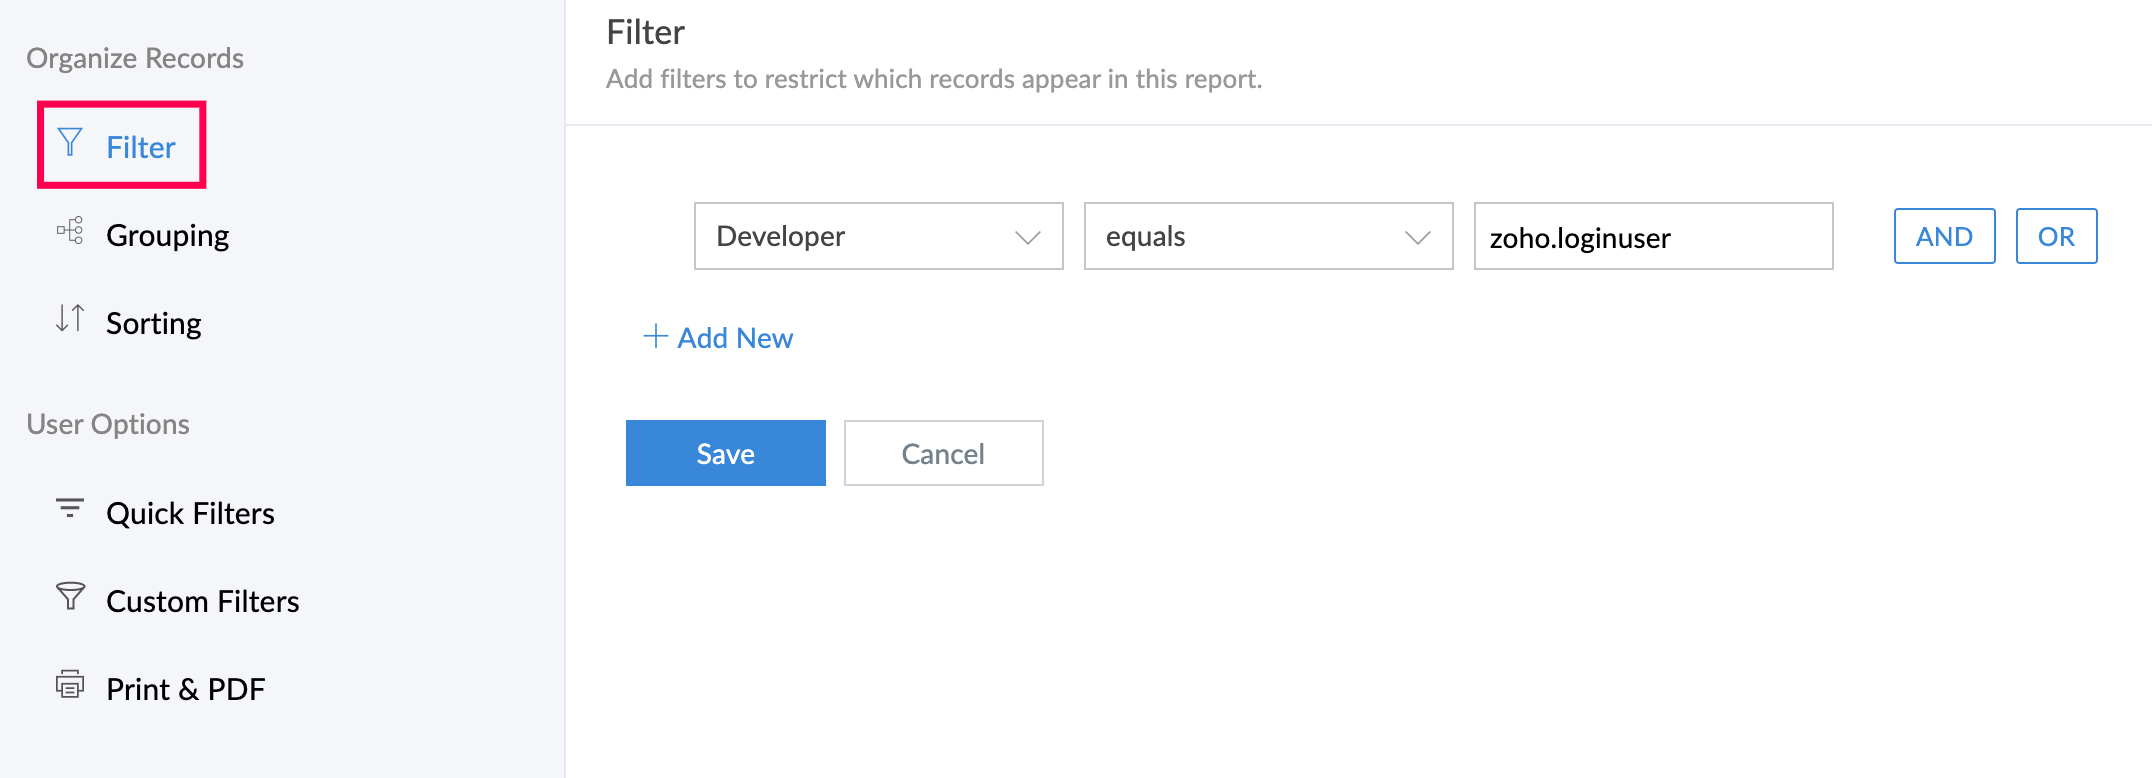The height and width of the screenshot is (778, 2152).
Task: Click the Filter funnel icon
Action: click(x=70, y=143)
